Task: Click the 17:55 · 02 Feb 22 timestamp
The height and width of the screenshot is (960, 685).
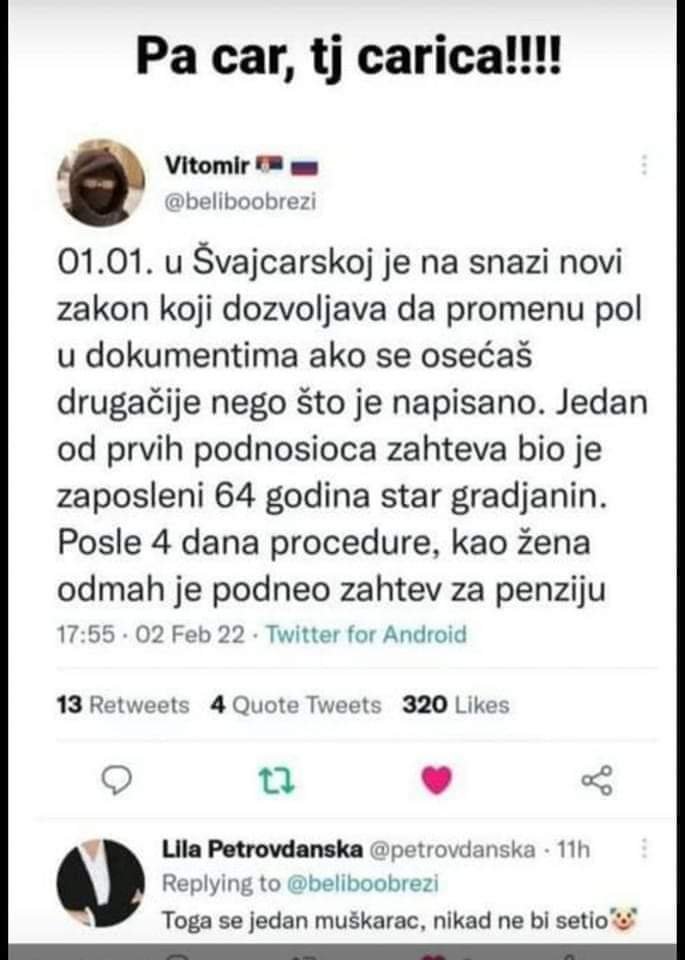Action: (x=151, y=634)
